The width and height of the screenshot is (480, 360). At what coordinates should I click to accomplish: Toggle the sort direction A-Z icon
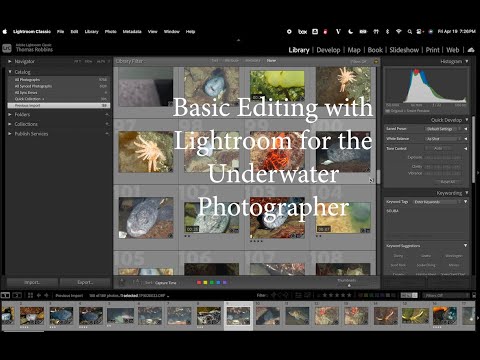[x=136, y=282]
